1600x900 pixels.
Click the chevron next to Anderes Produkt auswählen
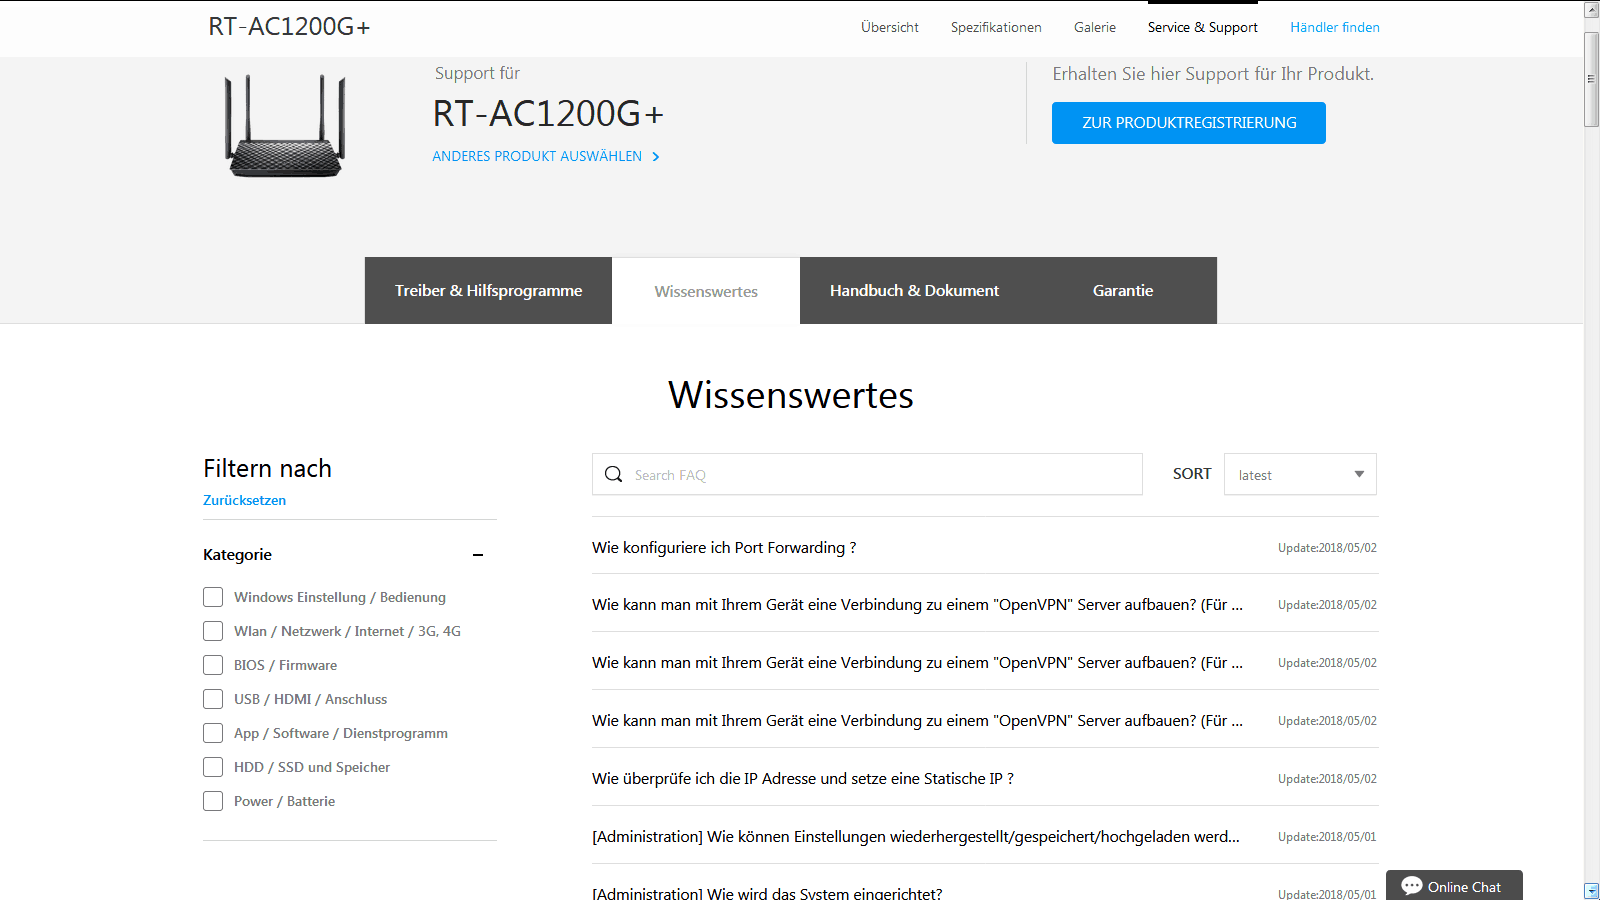656,157
